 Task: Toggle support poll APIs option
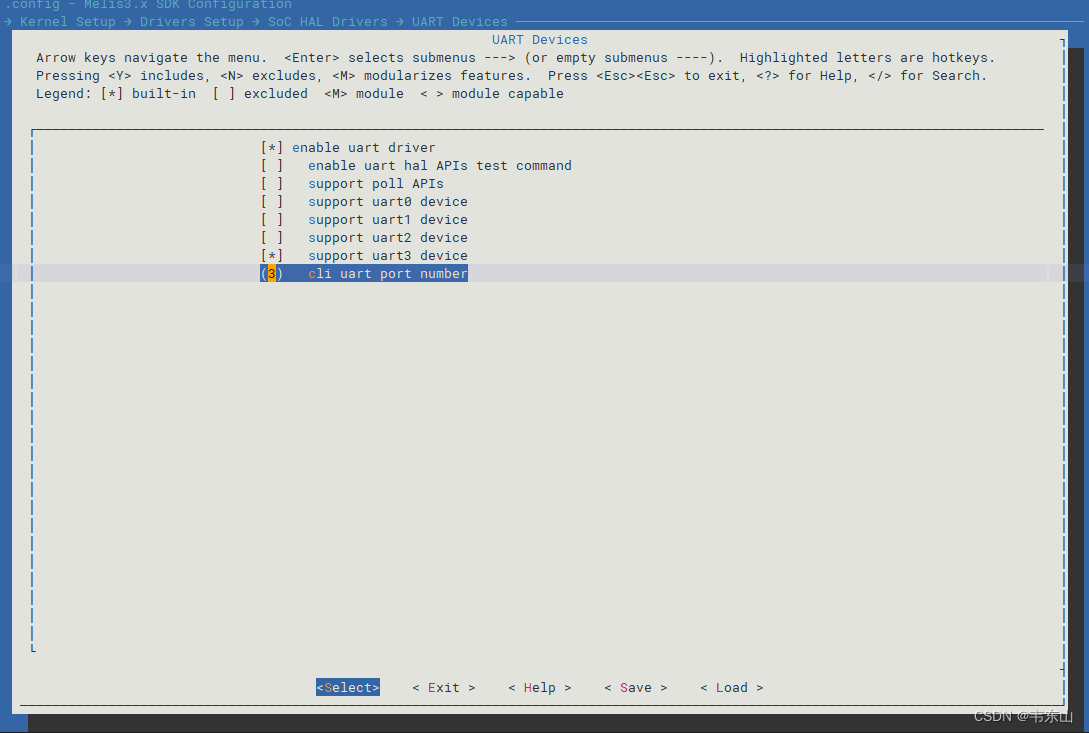[x=272, y=183]
